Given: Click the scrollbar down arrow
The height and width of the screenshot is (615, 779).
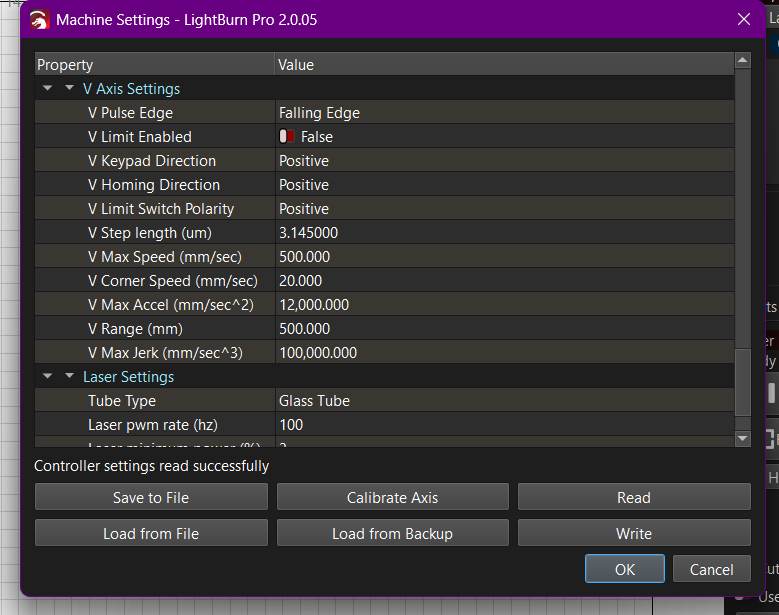Looking at the screenshot, I should pyautogui.click(x=742, y=438).
